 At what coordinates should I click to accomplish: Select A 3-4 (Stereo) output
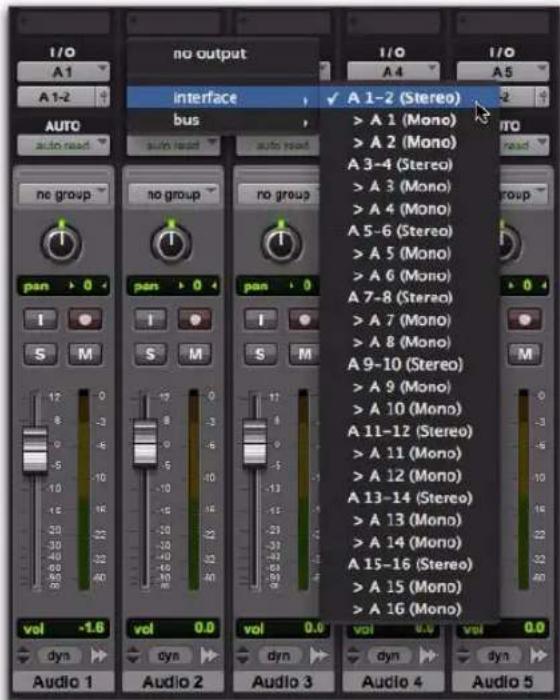409,164
